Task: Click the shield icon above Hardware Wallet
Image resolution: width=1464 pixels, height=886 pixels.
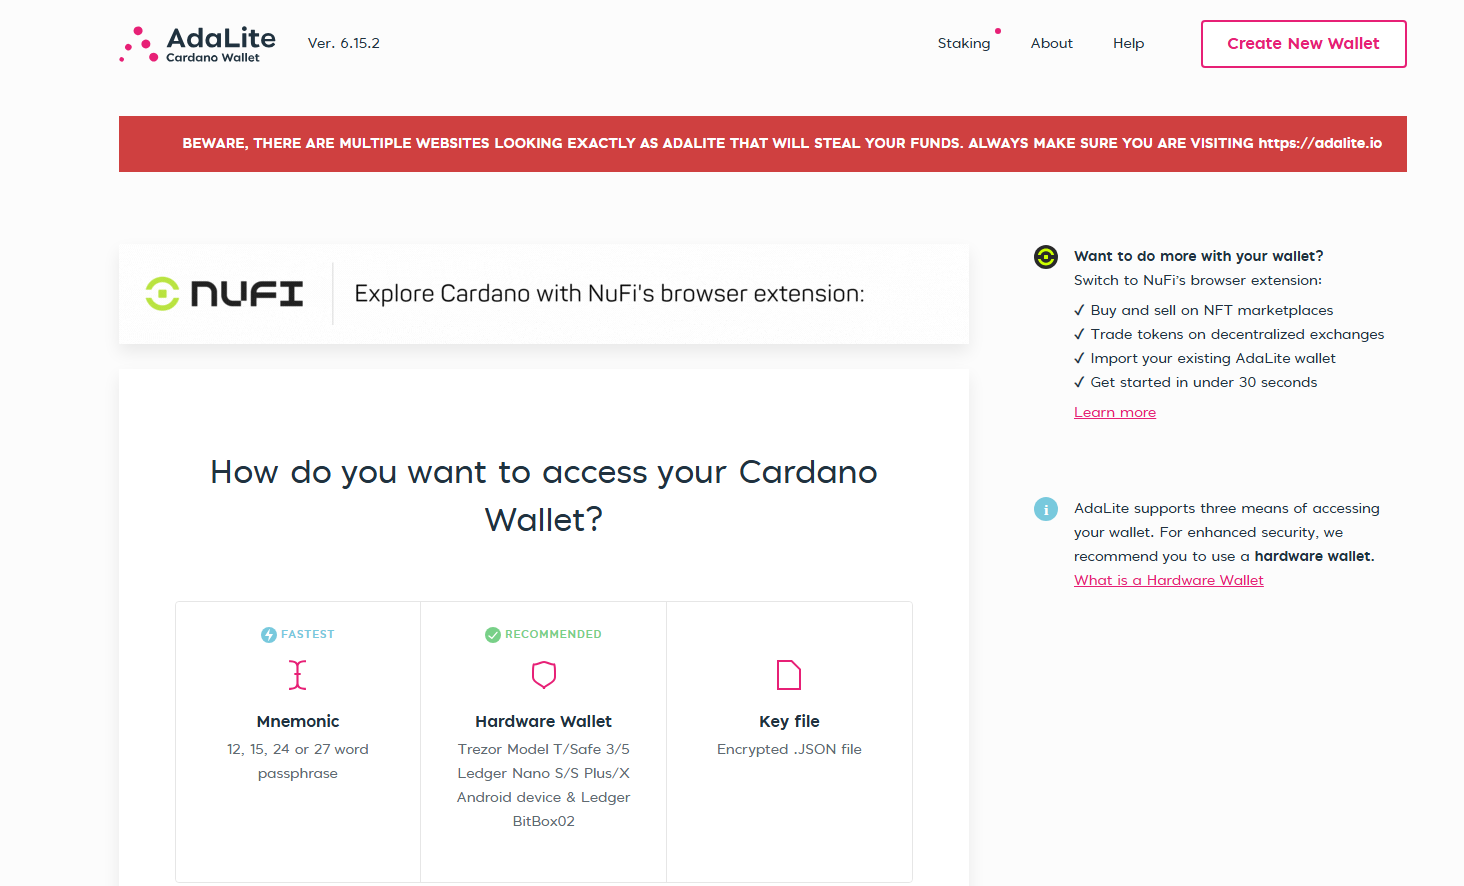Action: (x=543, y=674)
